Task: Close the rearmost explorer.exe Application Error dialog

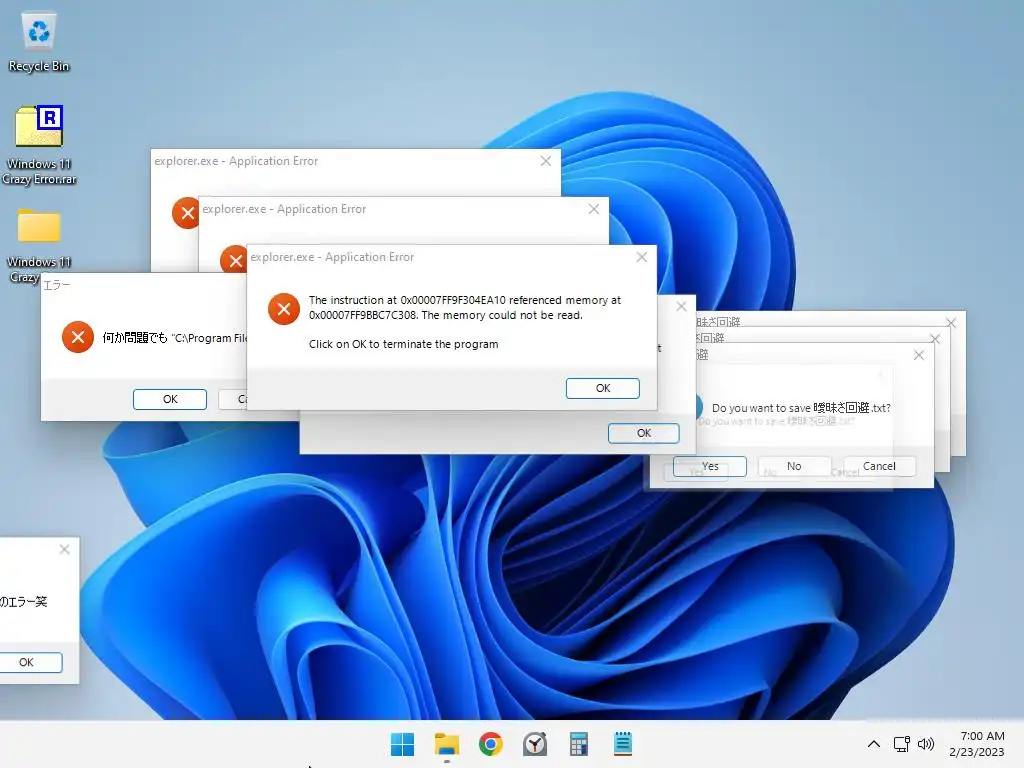Action: [x=546, y=161]
